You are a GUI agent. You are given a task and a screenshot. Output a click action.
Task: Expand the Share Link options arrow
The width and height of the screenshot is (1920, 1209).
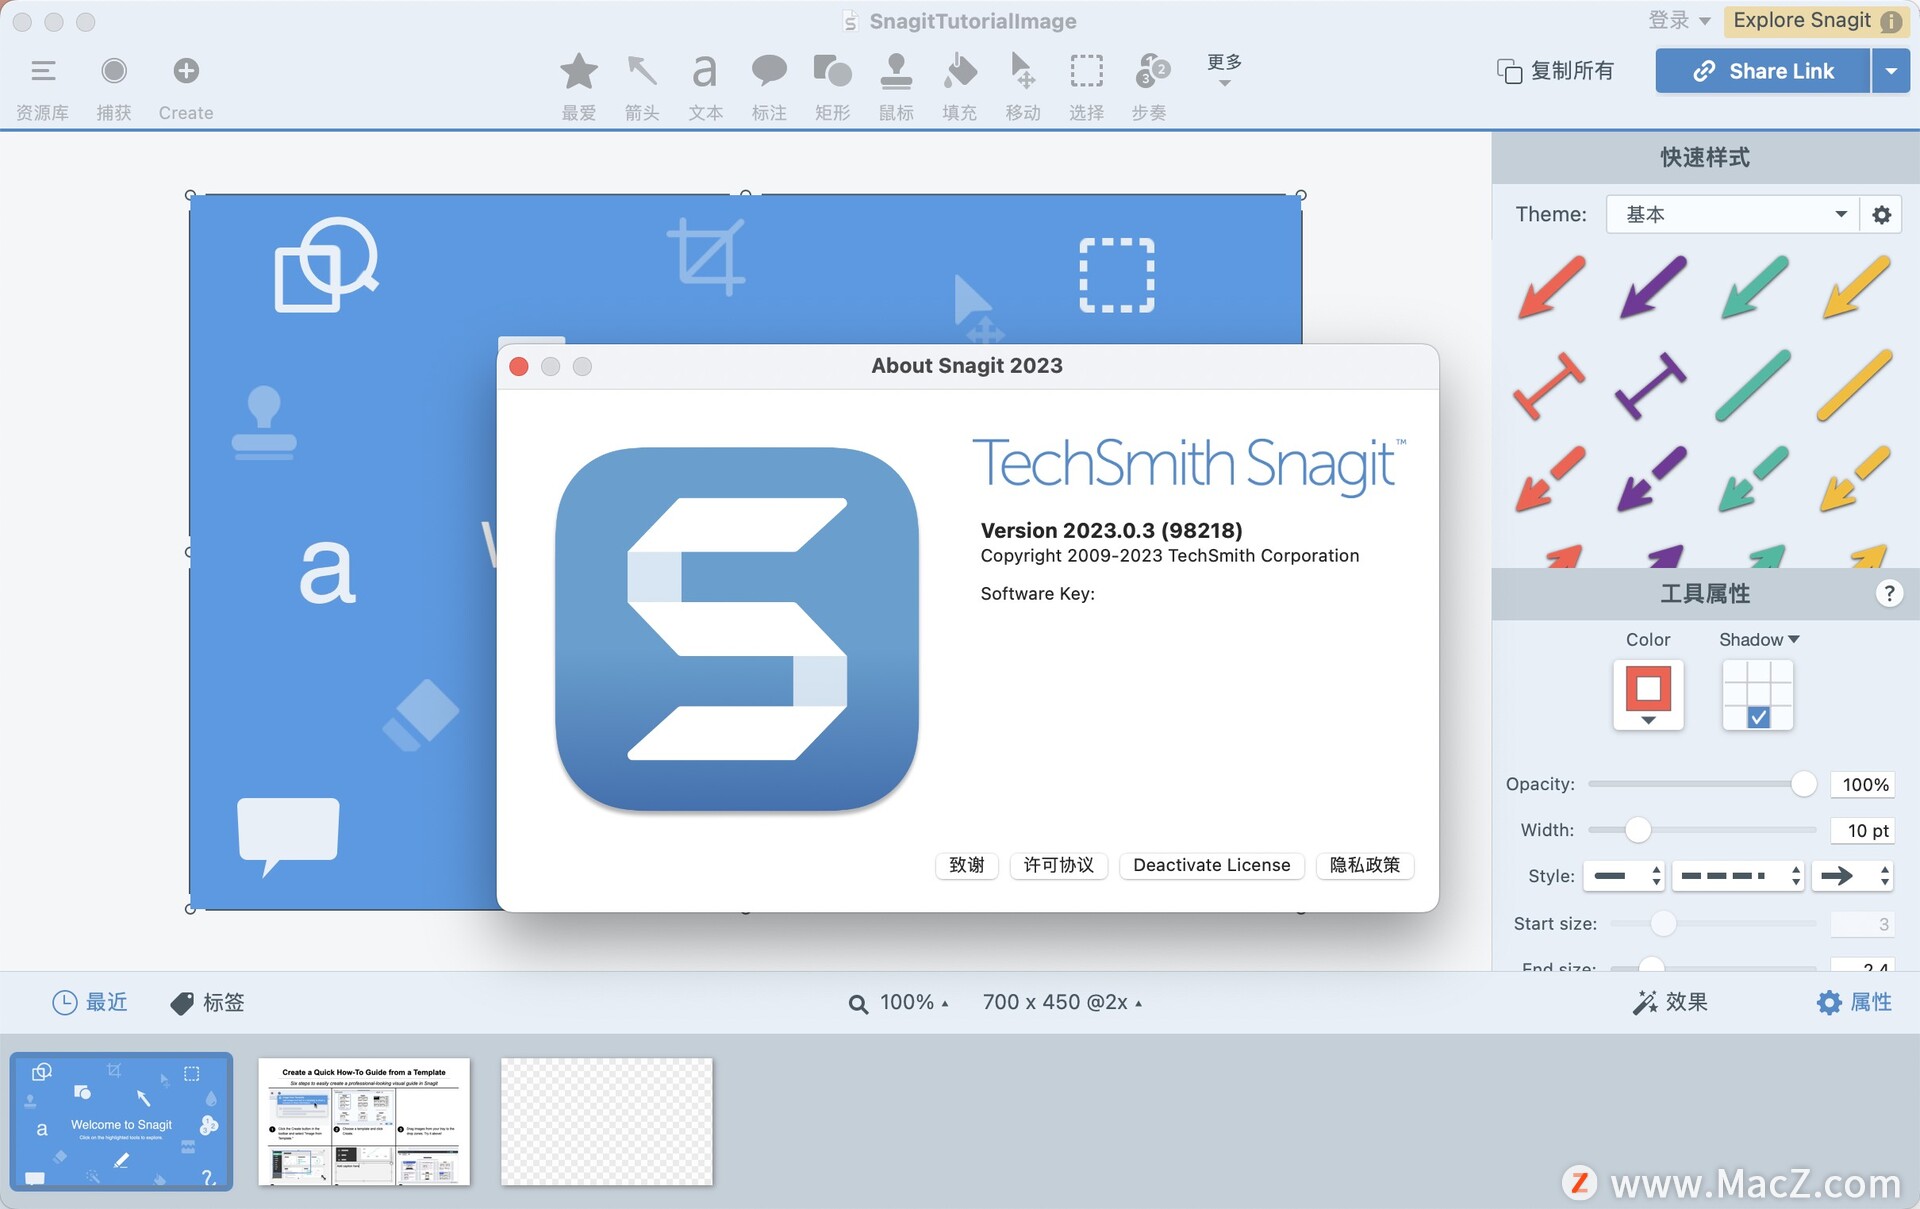click(1892, 70)
